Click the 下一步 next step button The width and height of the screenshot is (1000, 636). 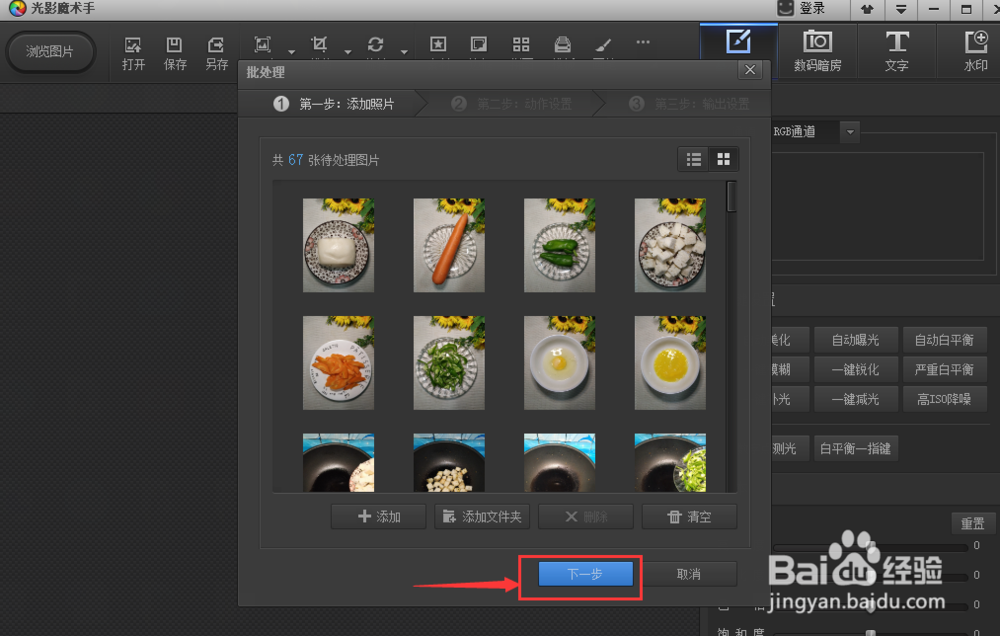click(585, 574)
